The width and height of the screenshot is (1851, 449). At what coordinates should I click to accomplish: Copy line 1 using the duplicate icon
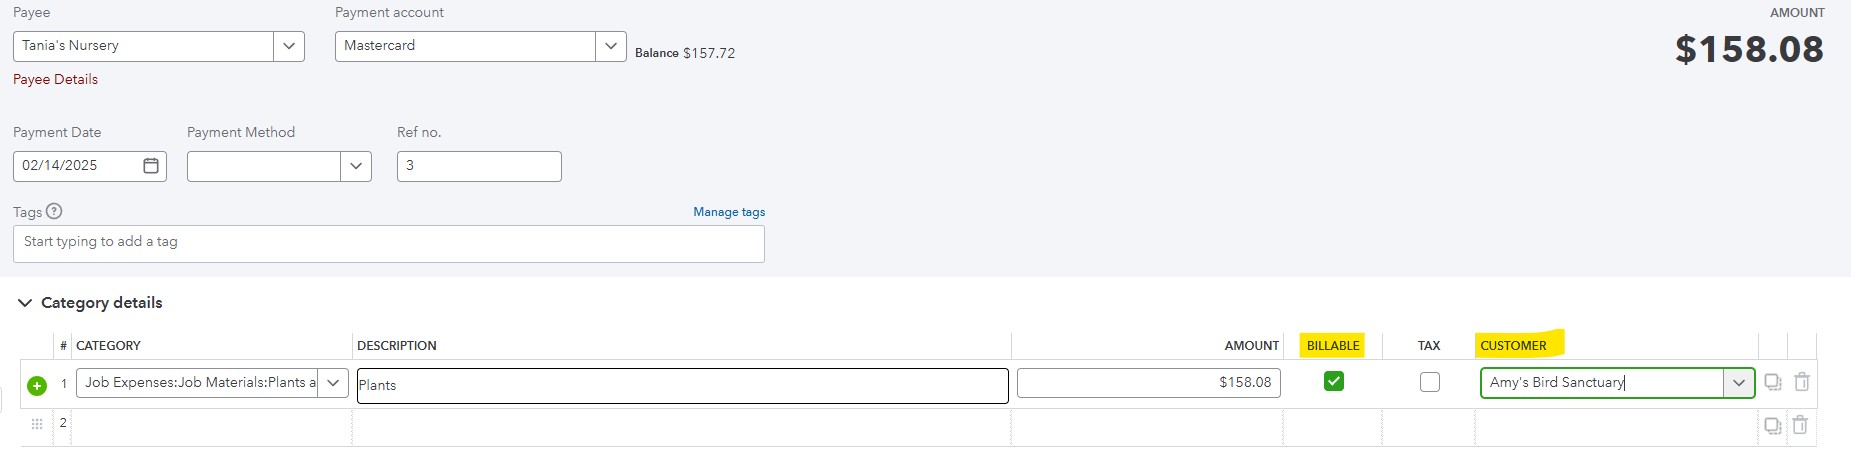1773,382
